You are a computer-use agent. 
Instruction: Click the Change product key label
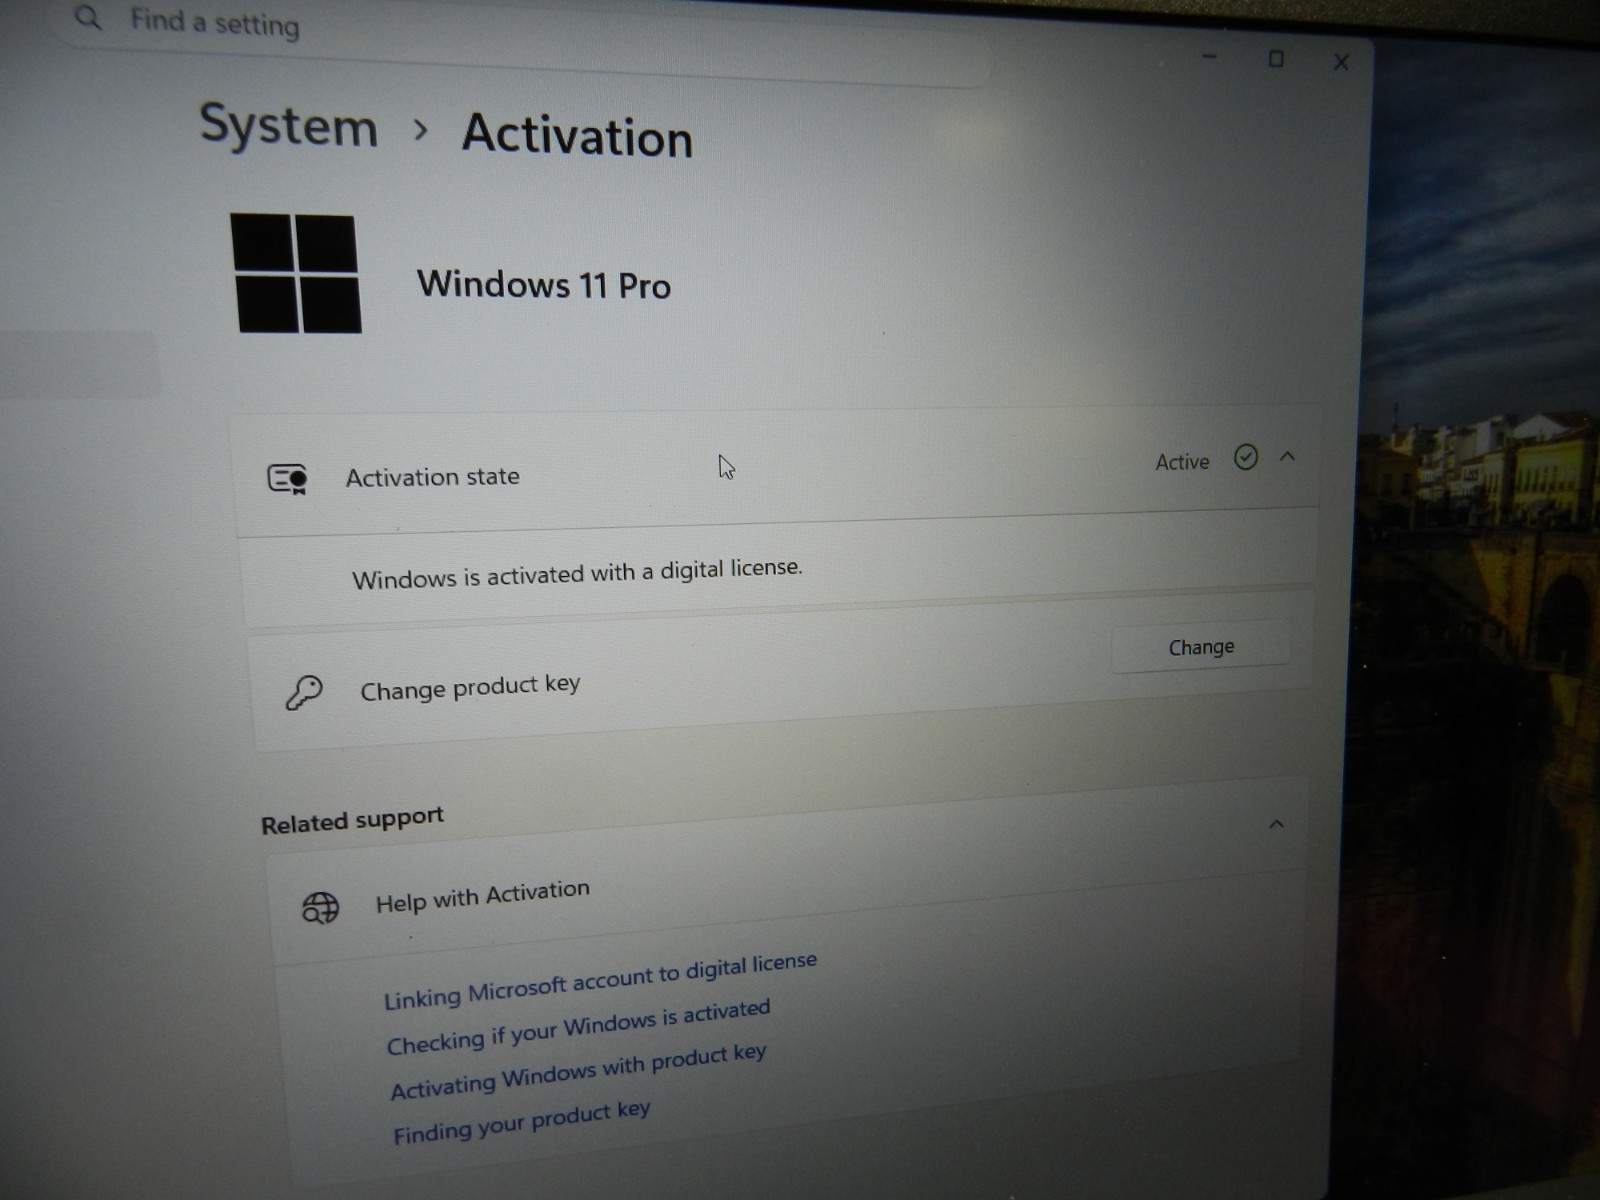click(470, 688)
